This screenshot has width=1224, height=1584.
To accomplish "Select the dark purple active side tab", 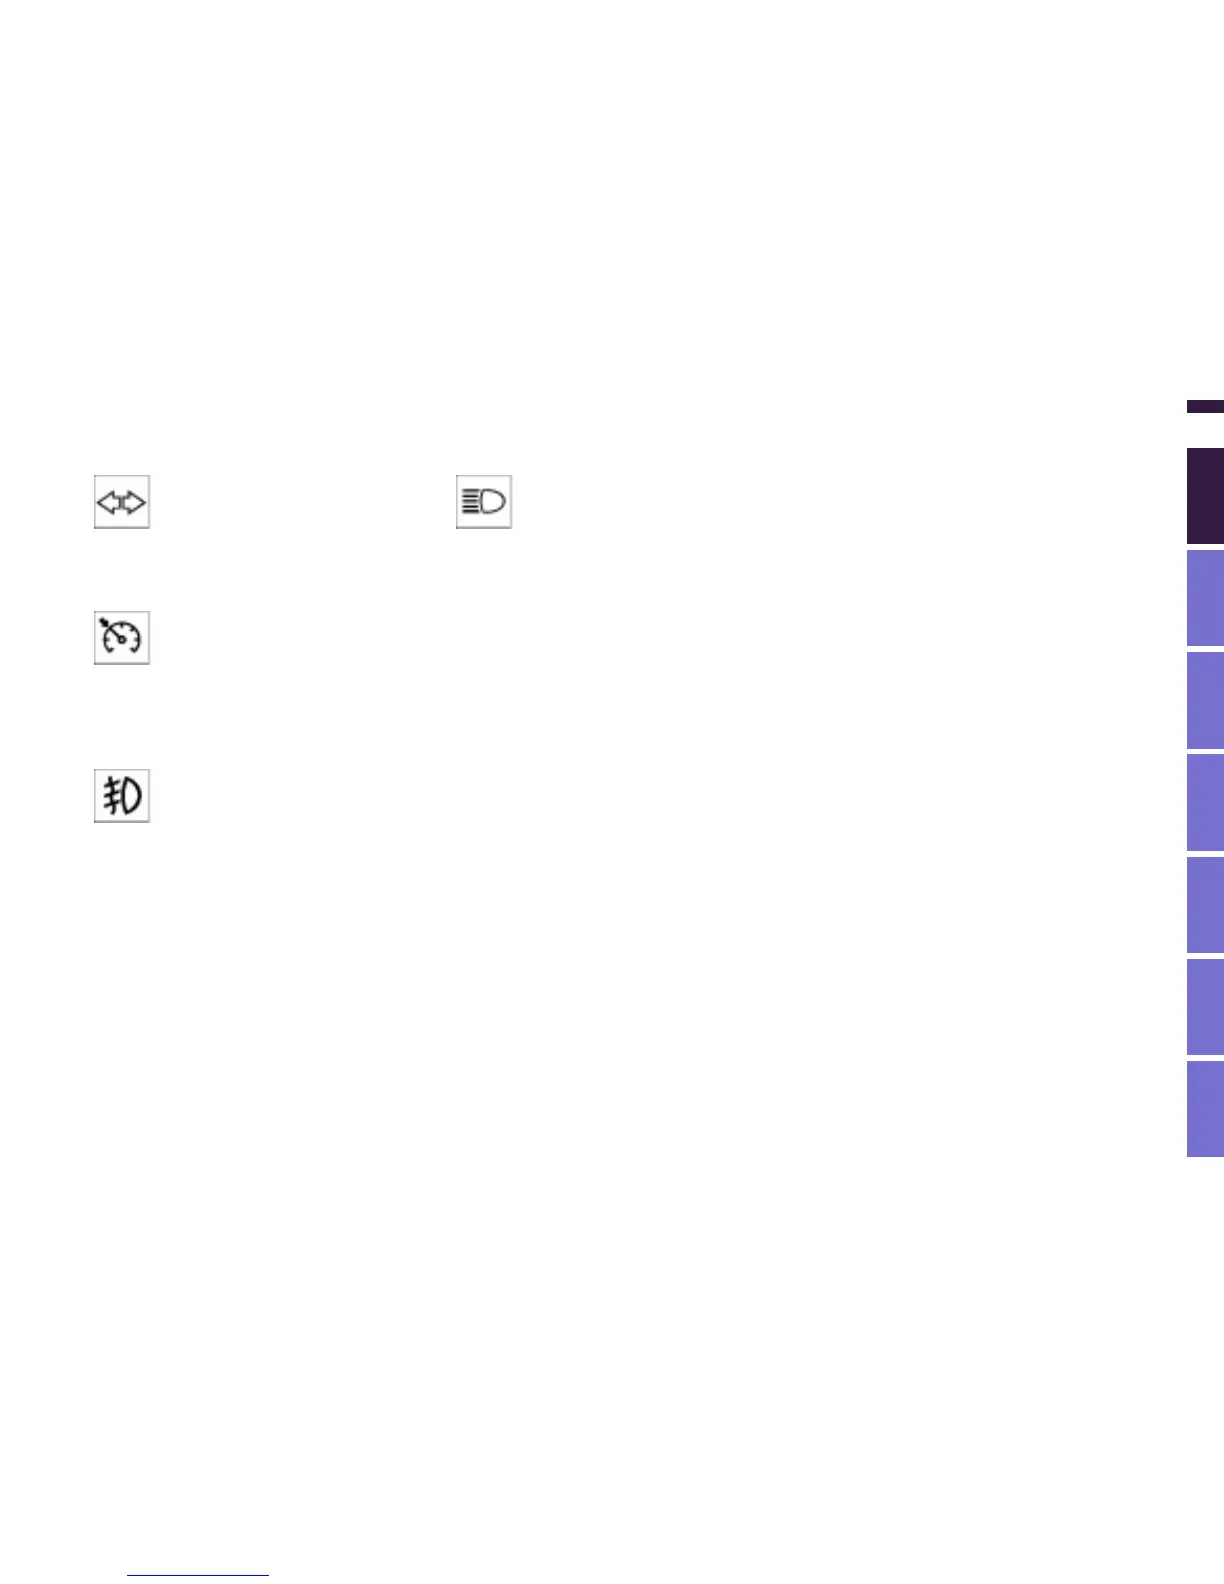I will [1205, 496].
